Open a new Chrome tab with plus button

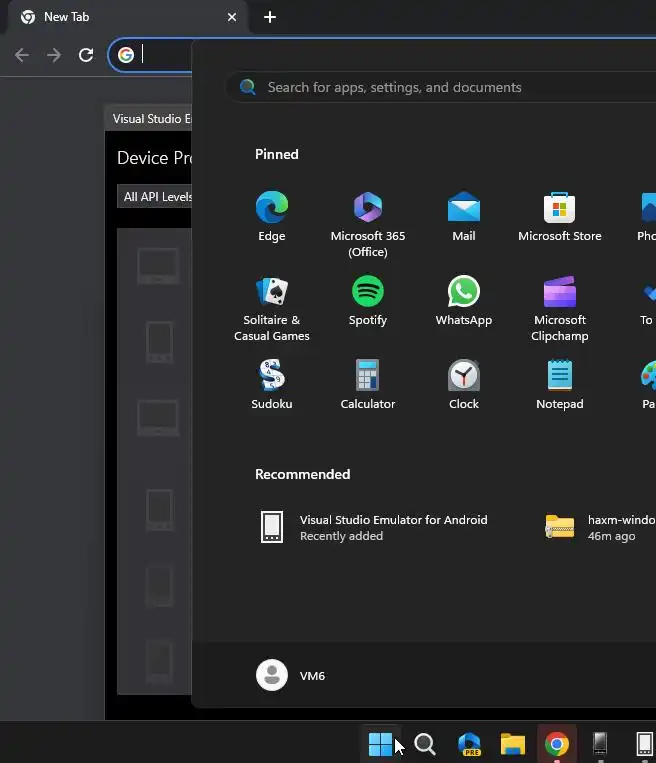(x=270, y=17)
